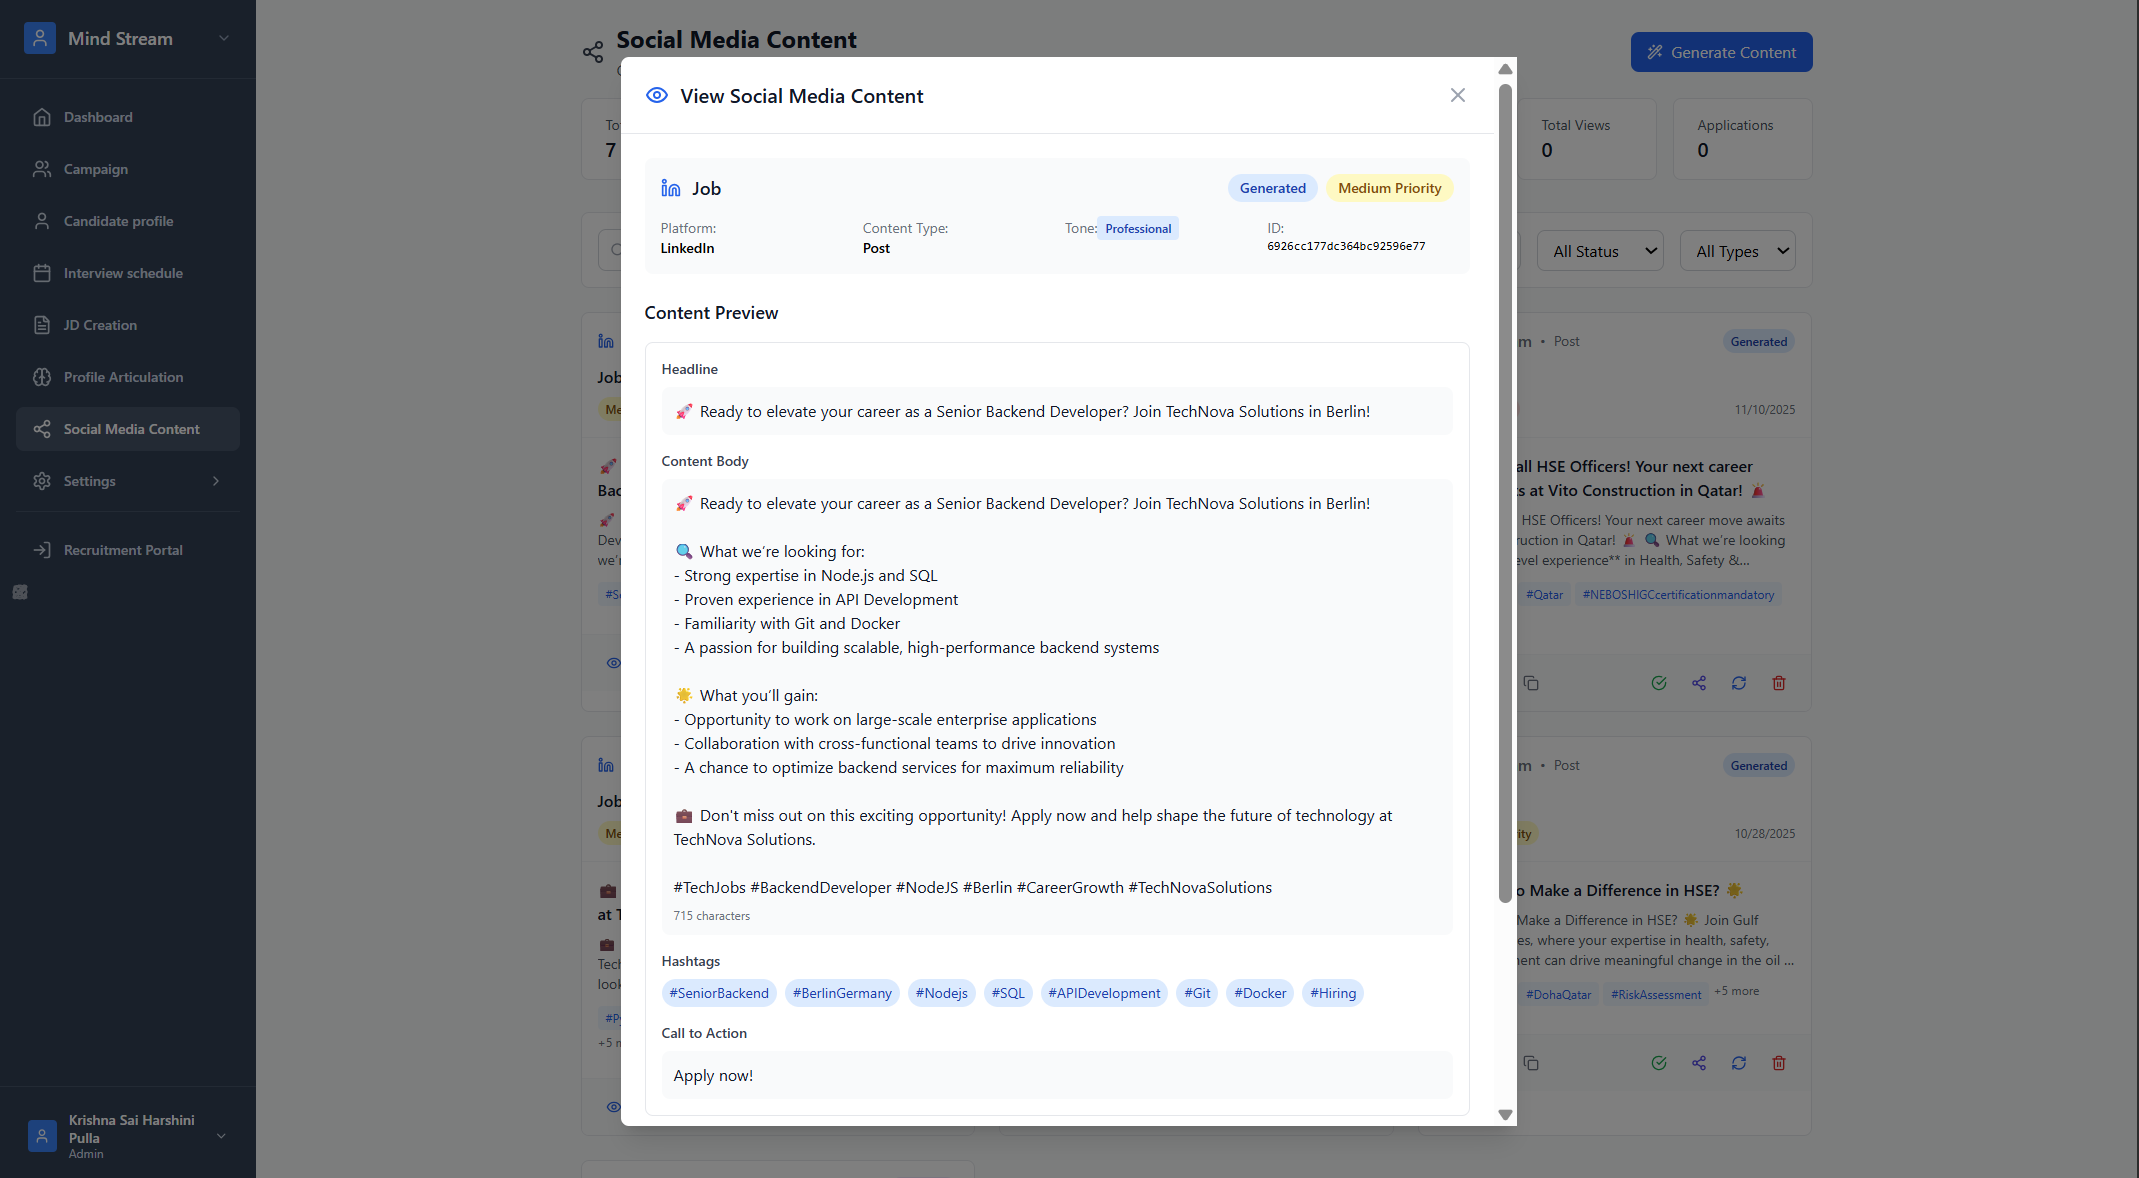The image size is (2139, 1178).
Task: Click the small icon below Recruitment Portal
Action: coord(20,592)
